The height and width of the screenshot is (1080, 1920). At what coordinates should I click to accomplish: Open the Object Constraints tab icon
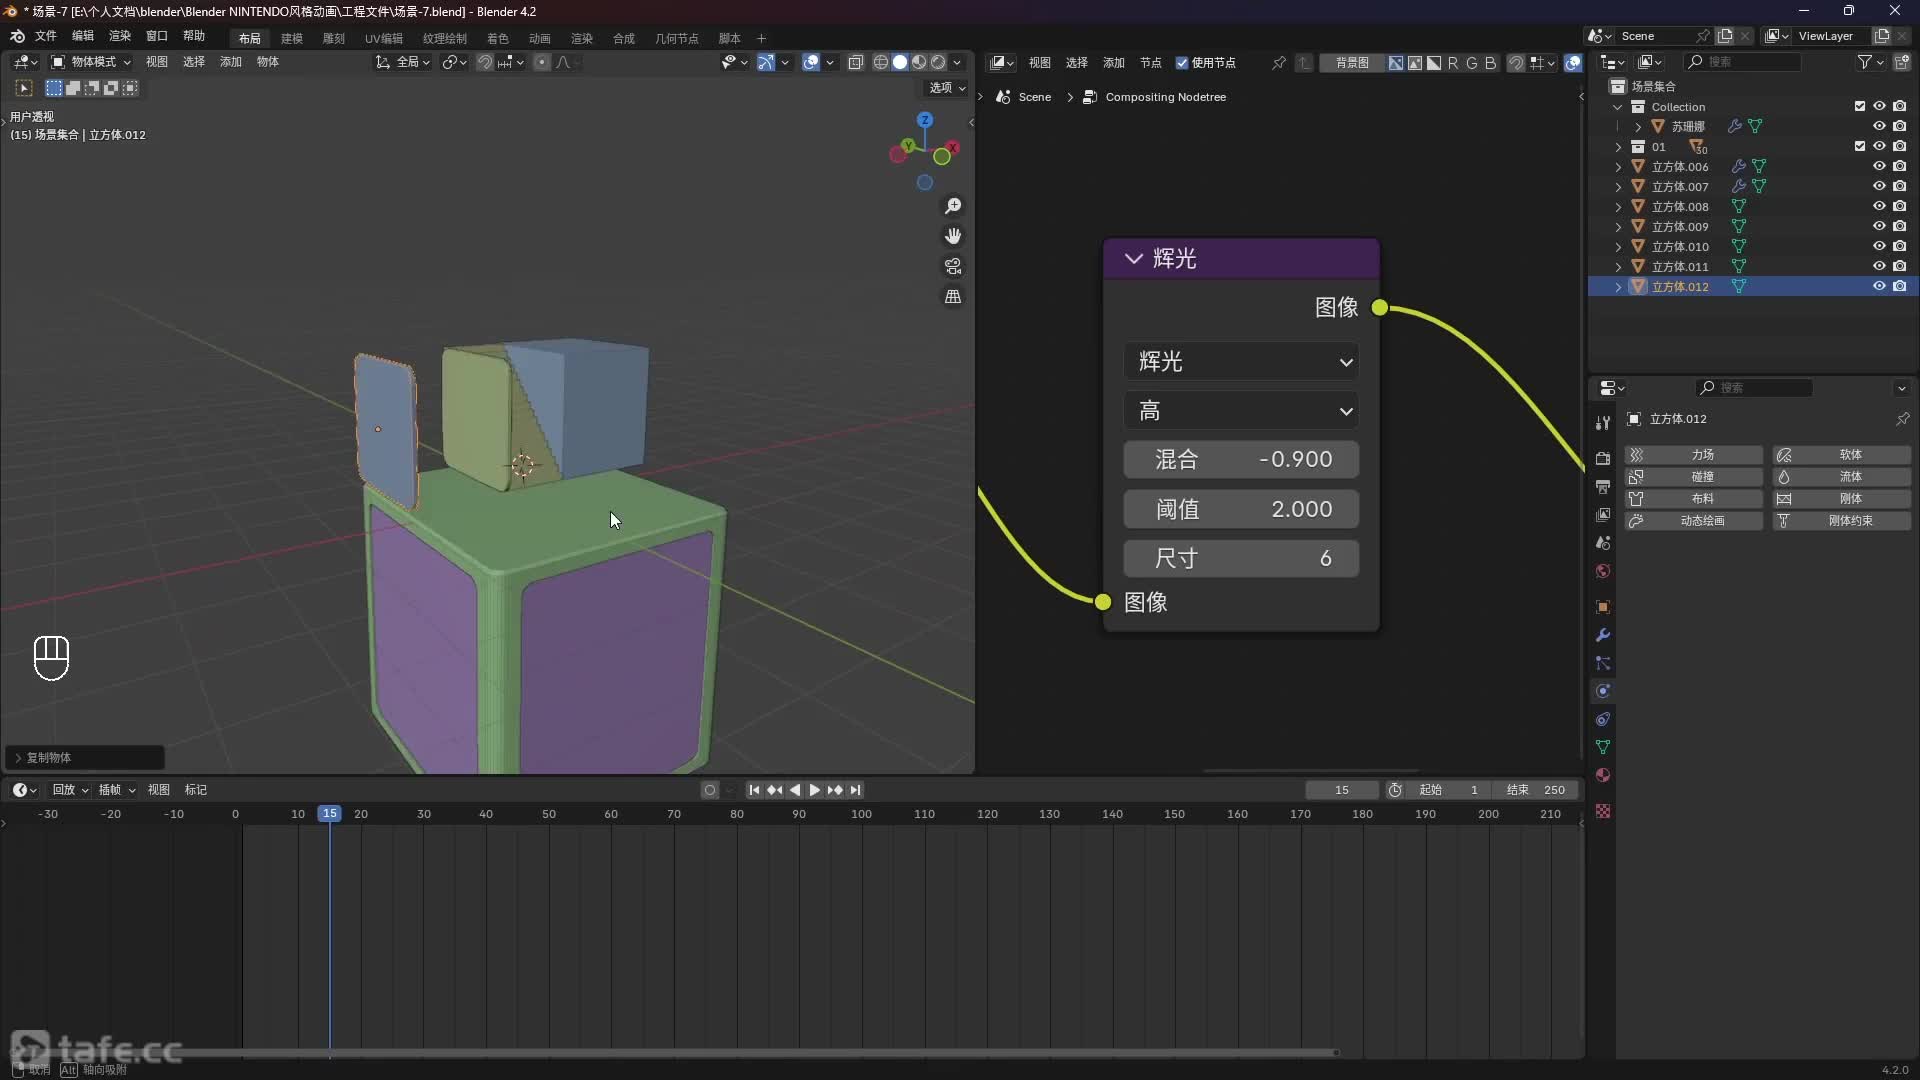(x=1603, y=719)
